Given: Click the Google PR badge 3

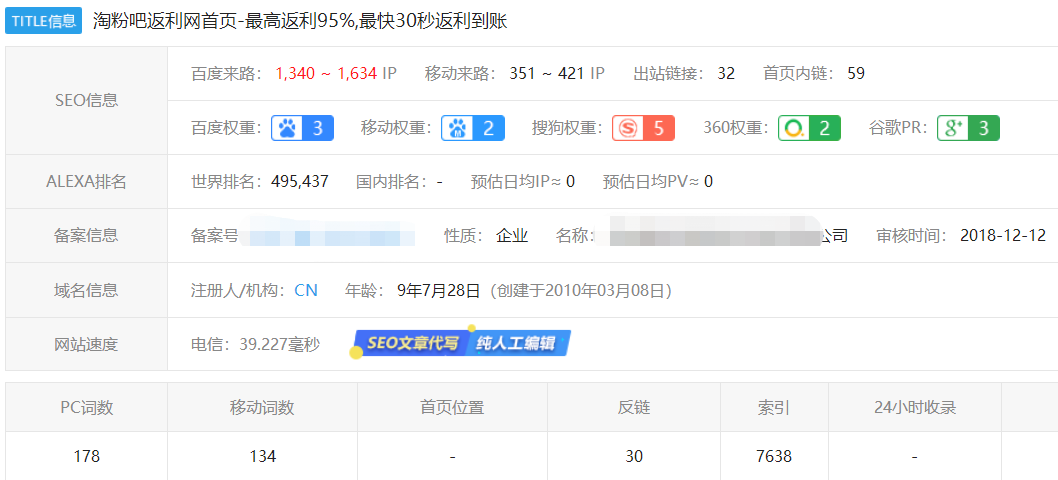Looking at the screenshot, I should [968, 128].
